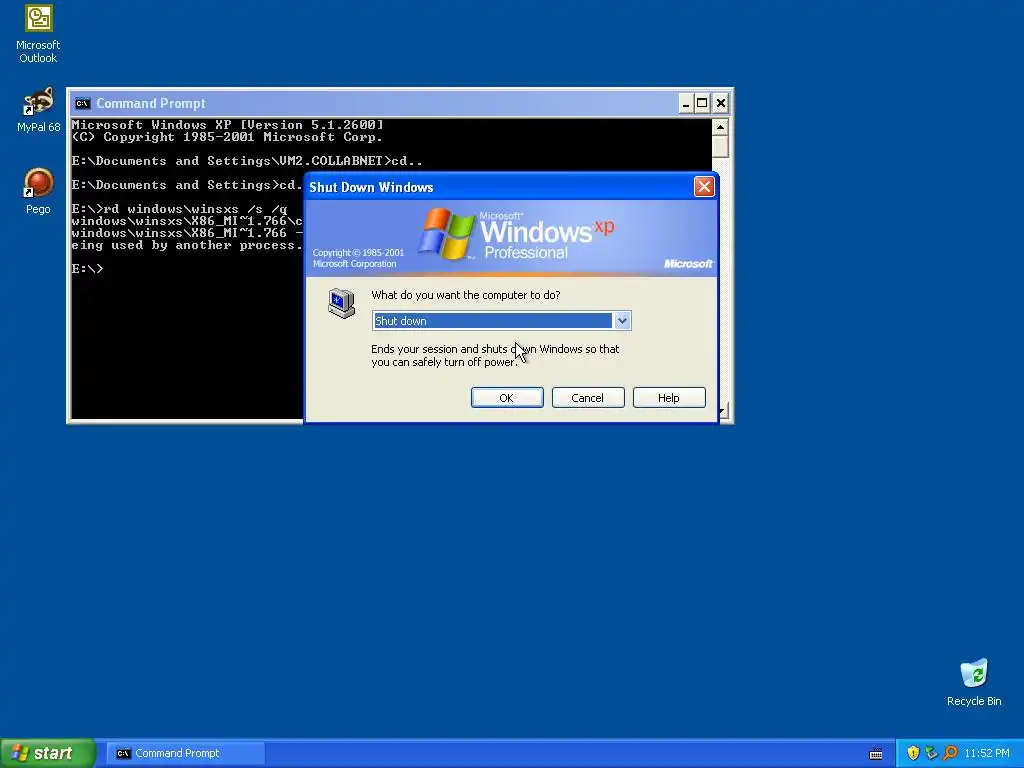Open Help in the shutdown dialog
Image resolution: width=1024 pixels, height=768 pixels.
[669, 398]
